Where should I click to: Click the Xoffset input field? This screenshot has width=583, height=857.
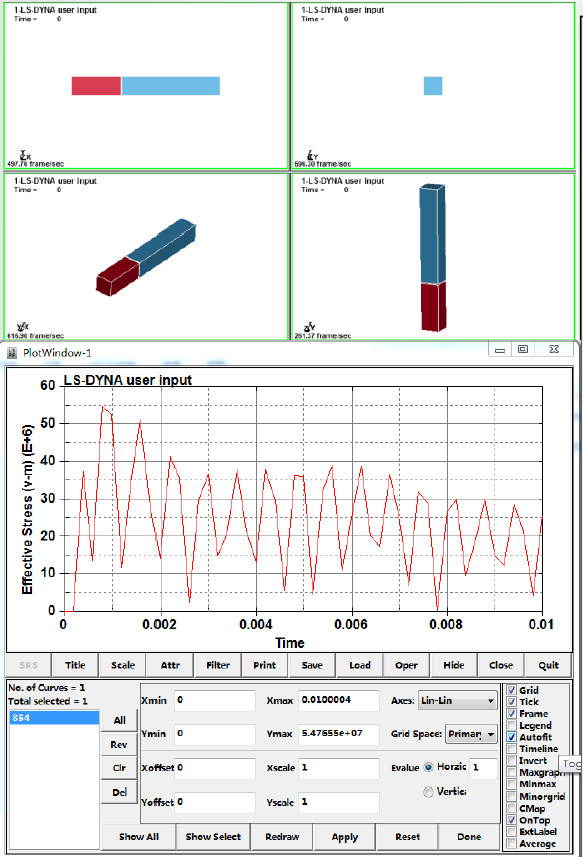pos(215,768)
